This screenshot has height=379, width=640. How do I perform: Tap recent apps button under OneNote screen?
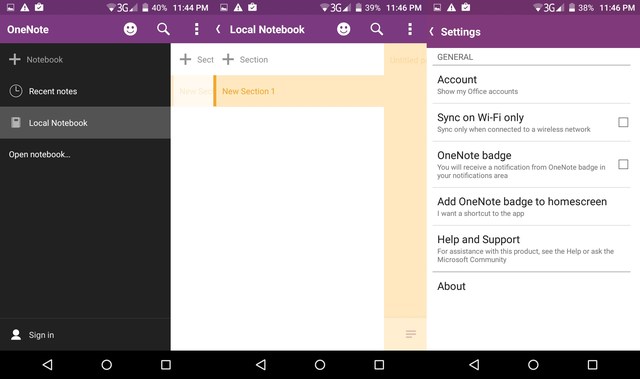166,364
